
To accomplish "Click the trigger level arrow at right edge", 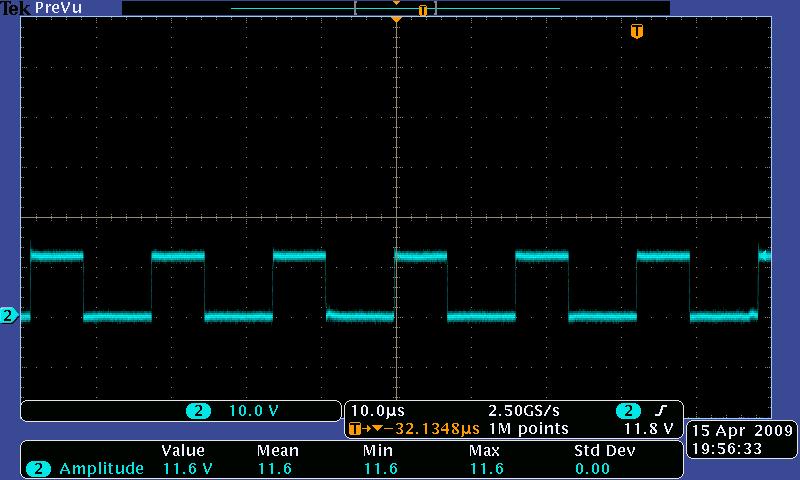I will 765,255.
